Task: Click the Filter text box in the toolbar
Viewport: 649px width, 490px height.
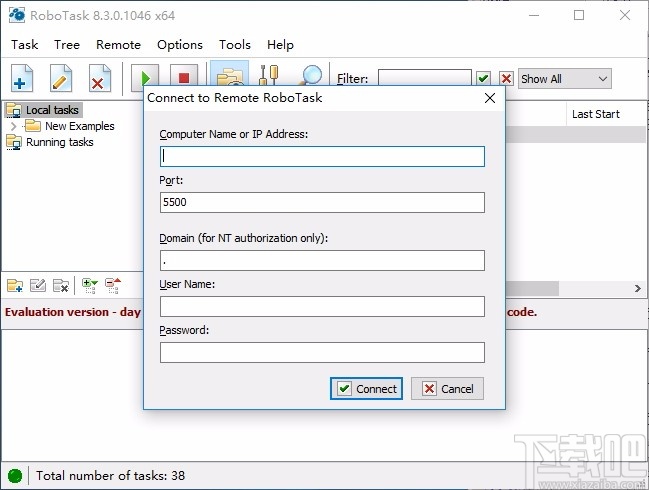Action: pyautogui.click(x=425, y=78)
